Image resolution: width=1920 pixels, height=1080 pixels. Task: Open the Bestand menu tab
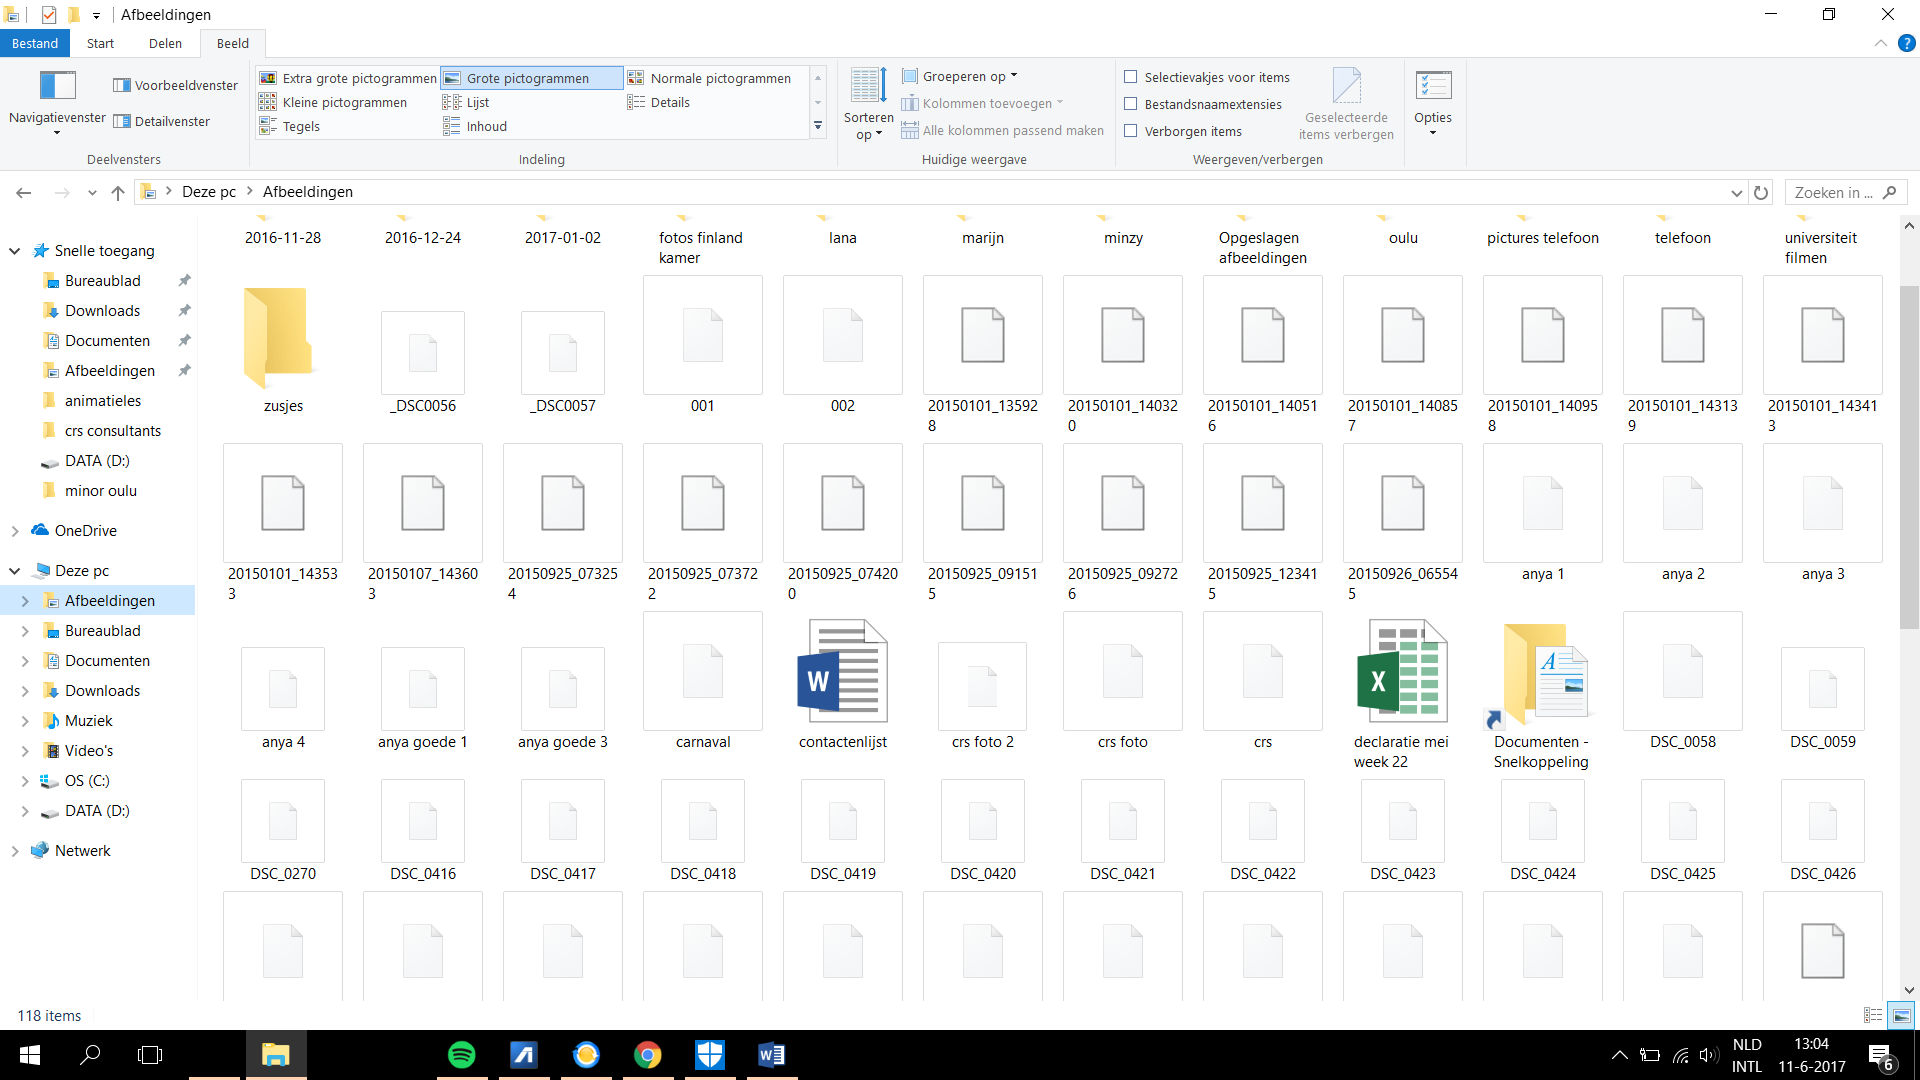click(x=35, y=43)
